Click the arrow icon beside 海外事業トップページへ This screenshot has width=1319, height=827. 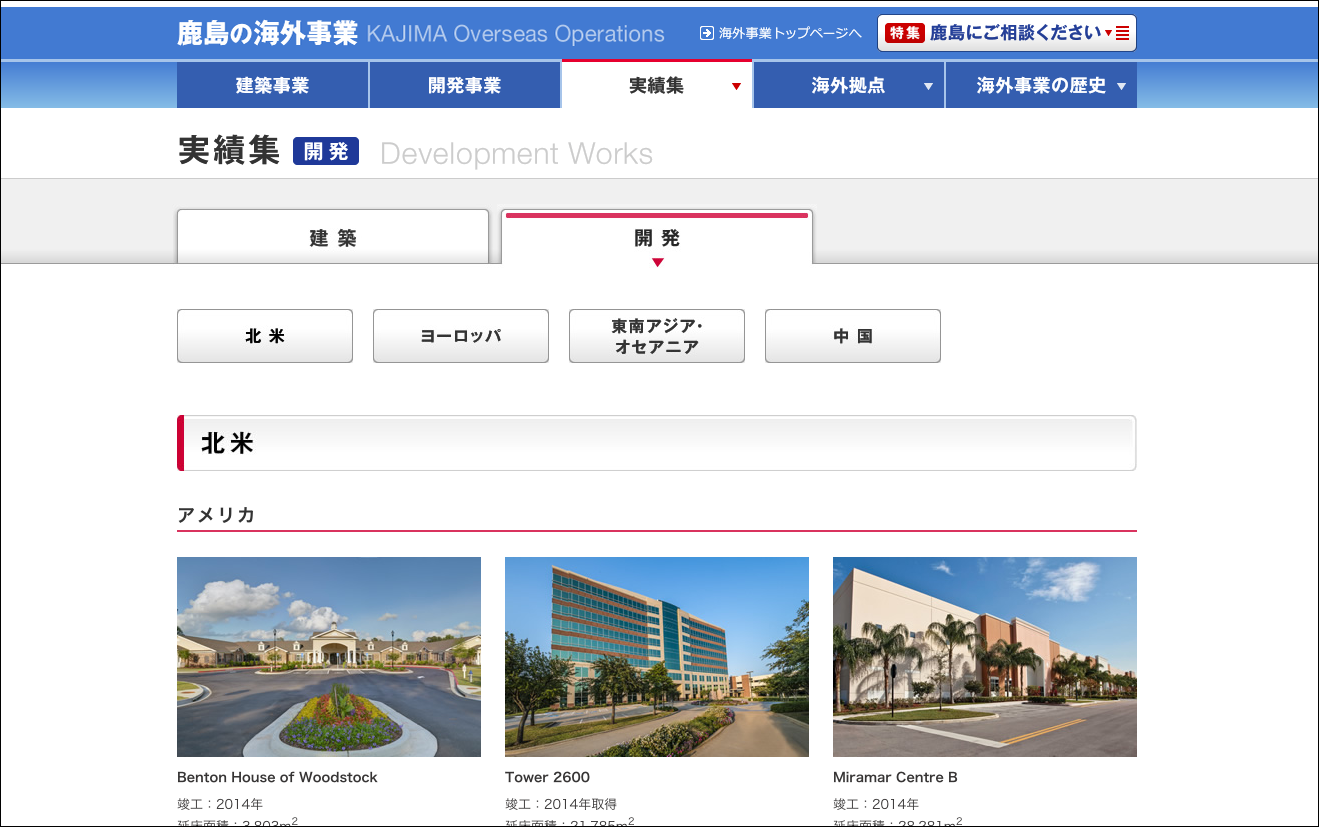[707, 33]
